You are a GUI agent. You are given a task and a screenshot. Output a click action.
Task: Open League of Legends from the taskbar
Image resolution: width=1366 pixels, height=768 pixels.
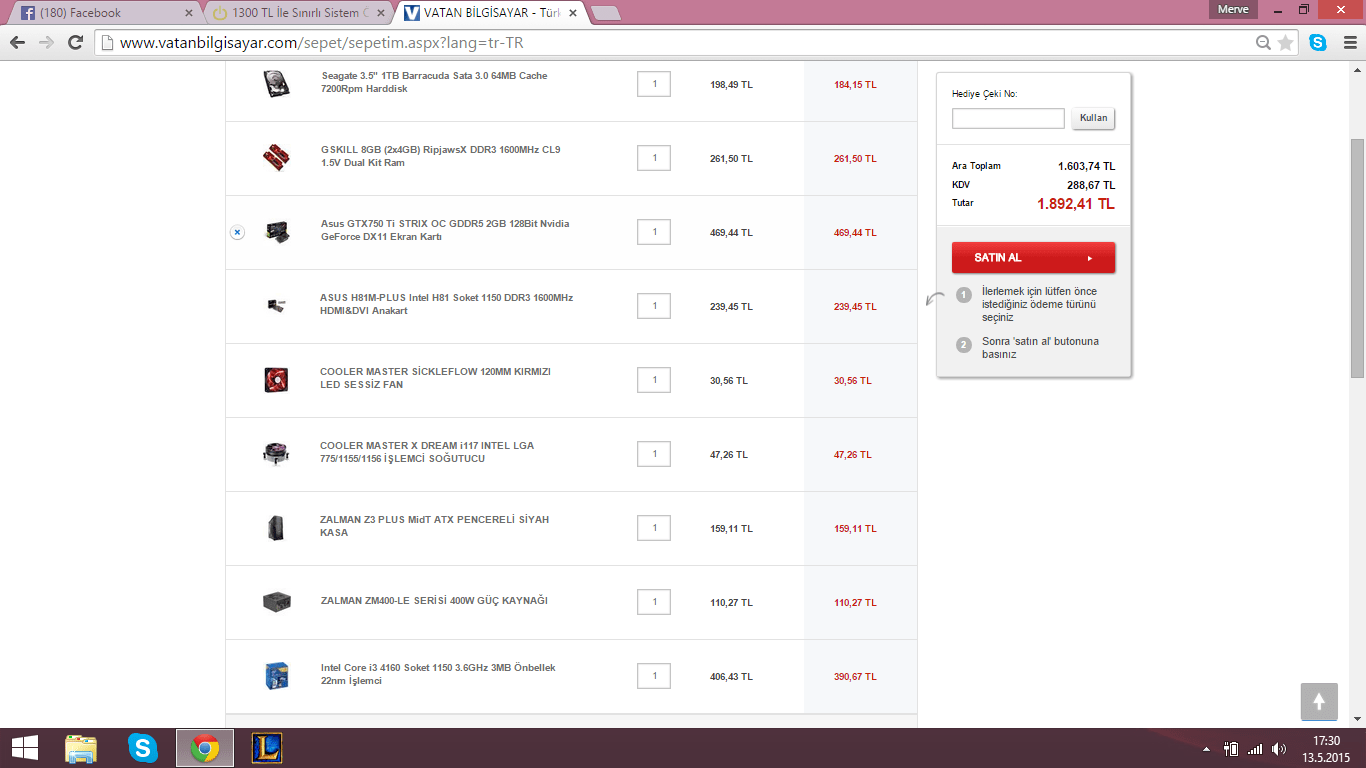point(267,748)
